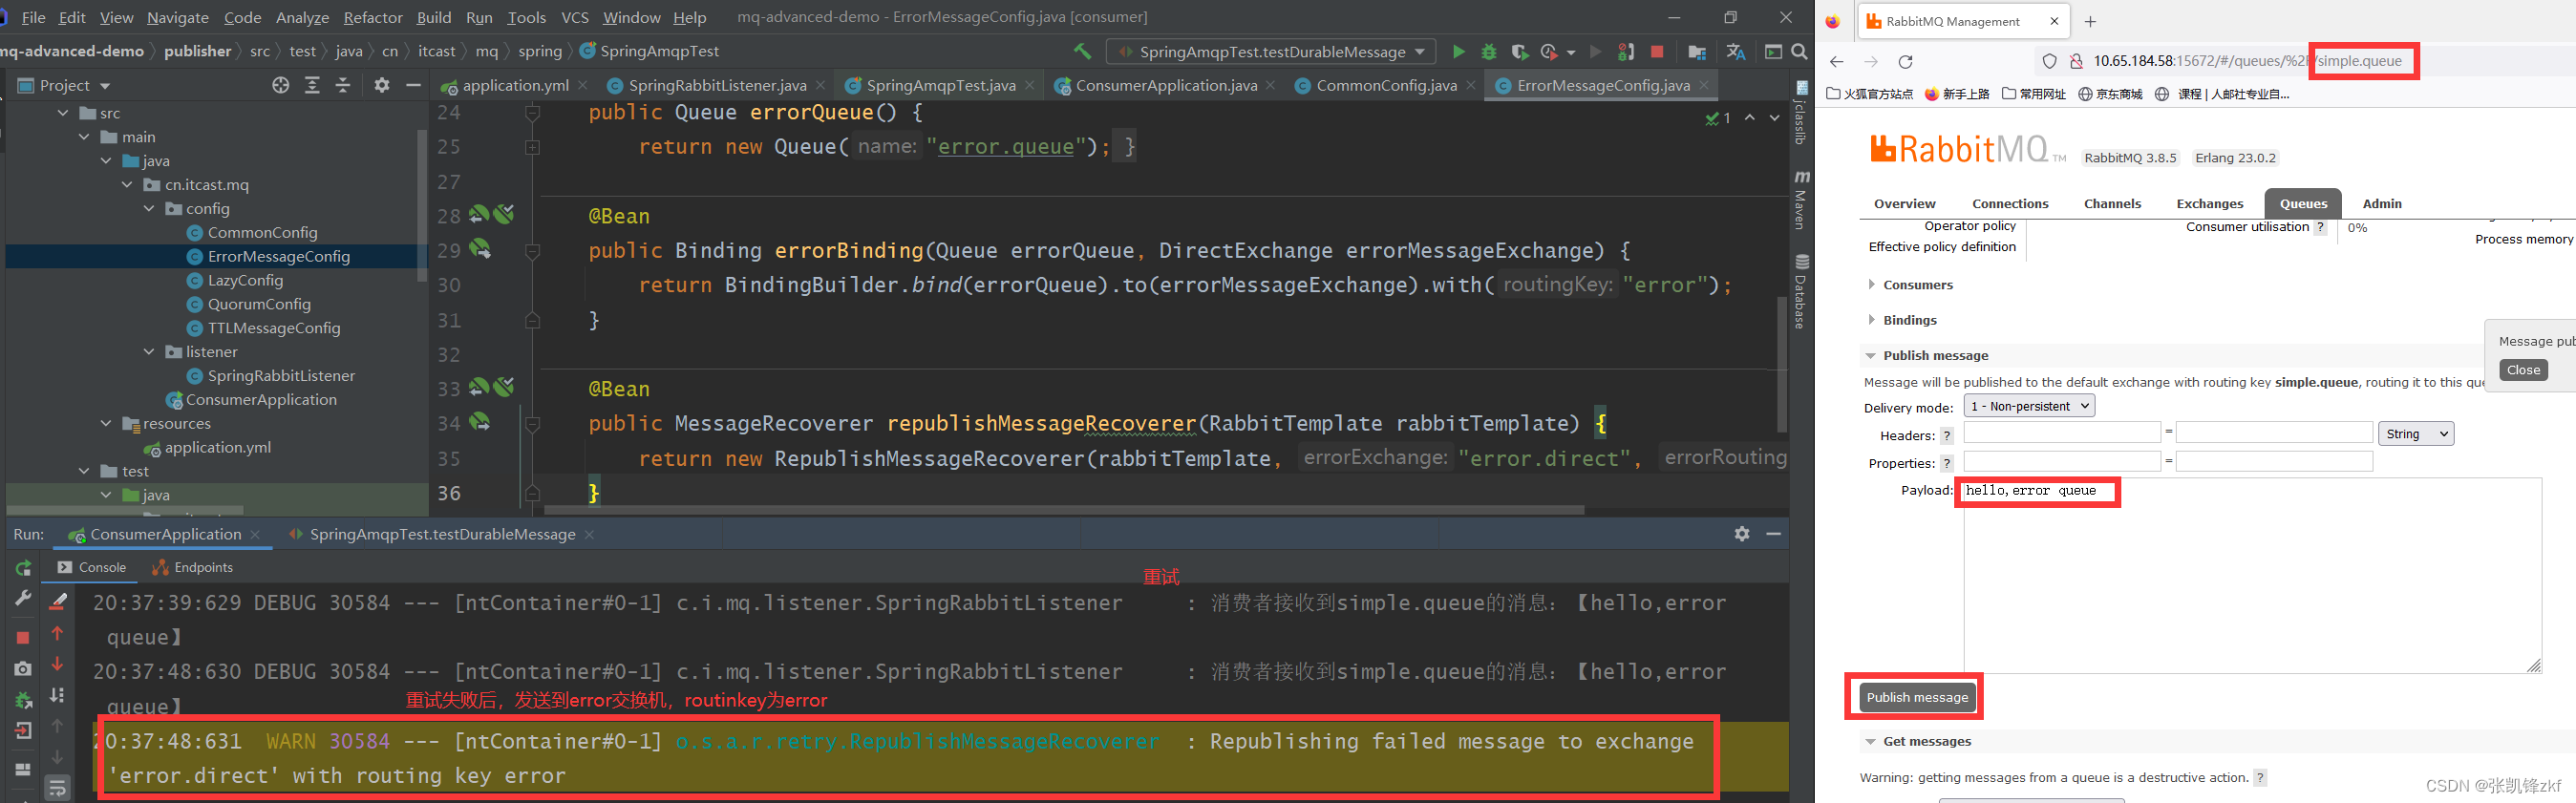Go back in the Firefox browser
This screenshot has width=2576, height=803.
(1836, 62)
